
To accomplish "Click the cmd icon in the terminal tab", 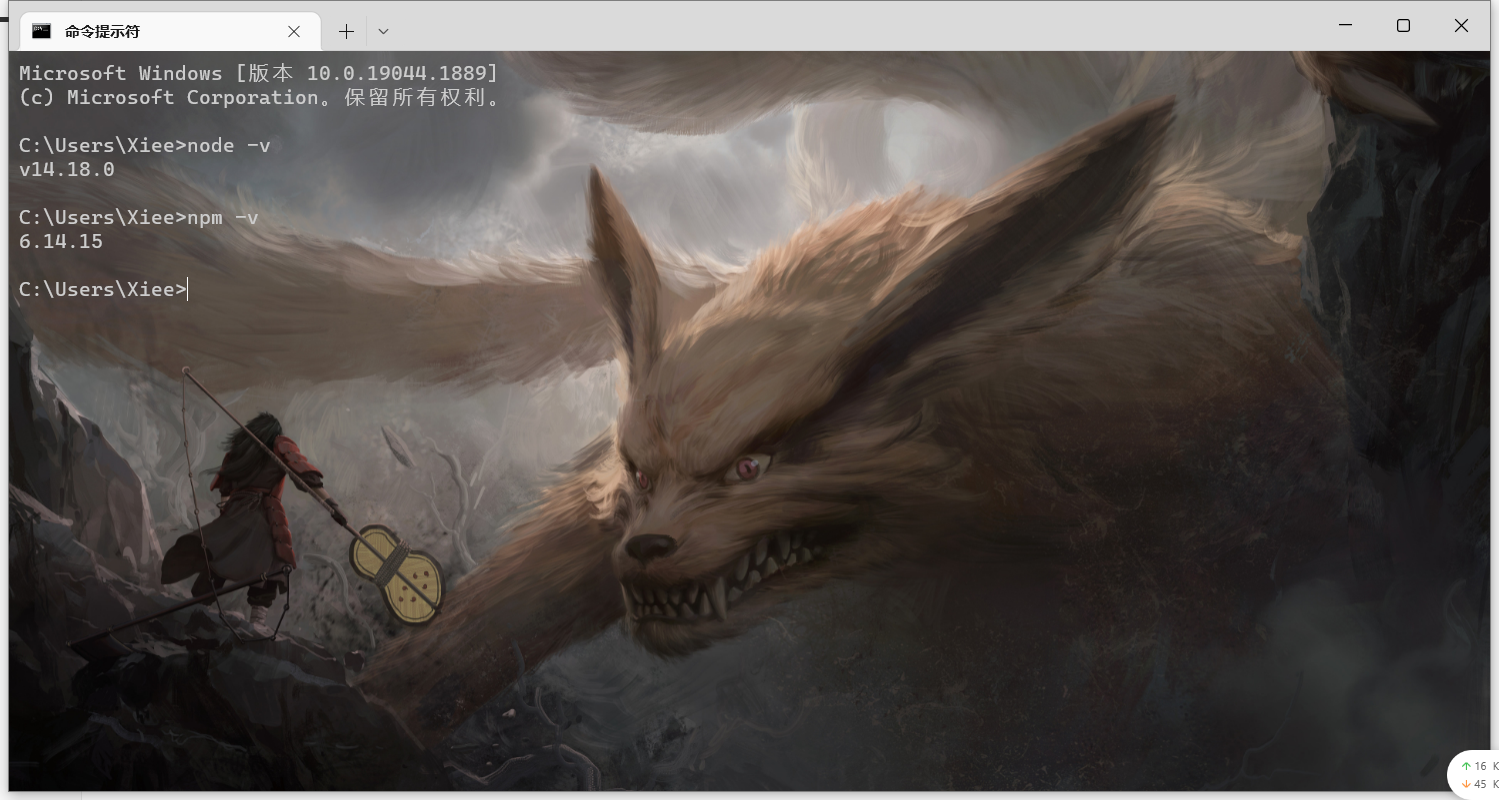I will [41, 31].
